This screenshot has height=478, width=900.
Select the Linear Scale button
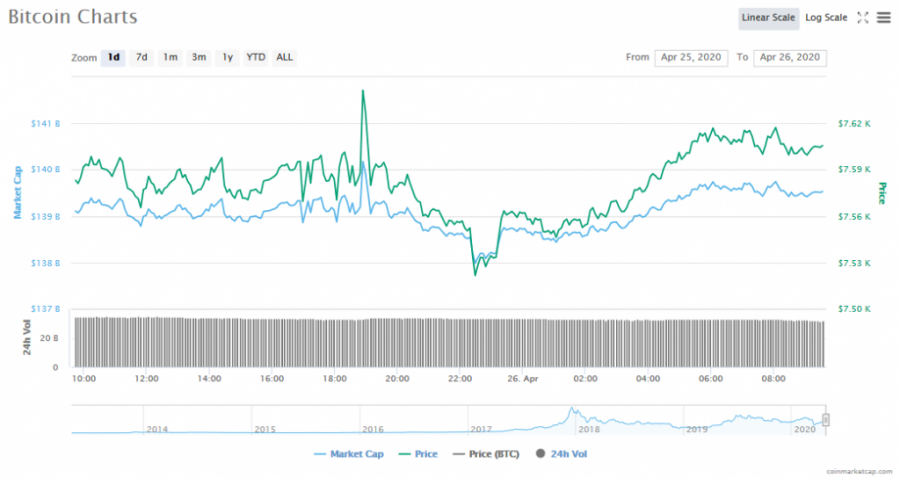768,18
